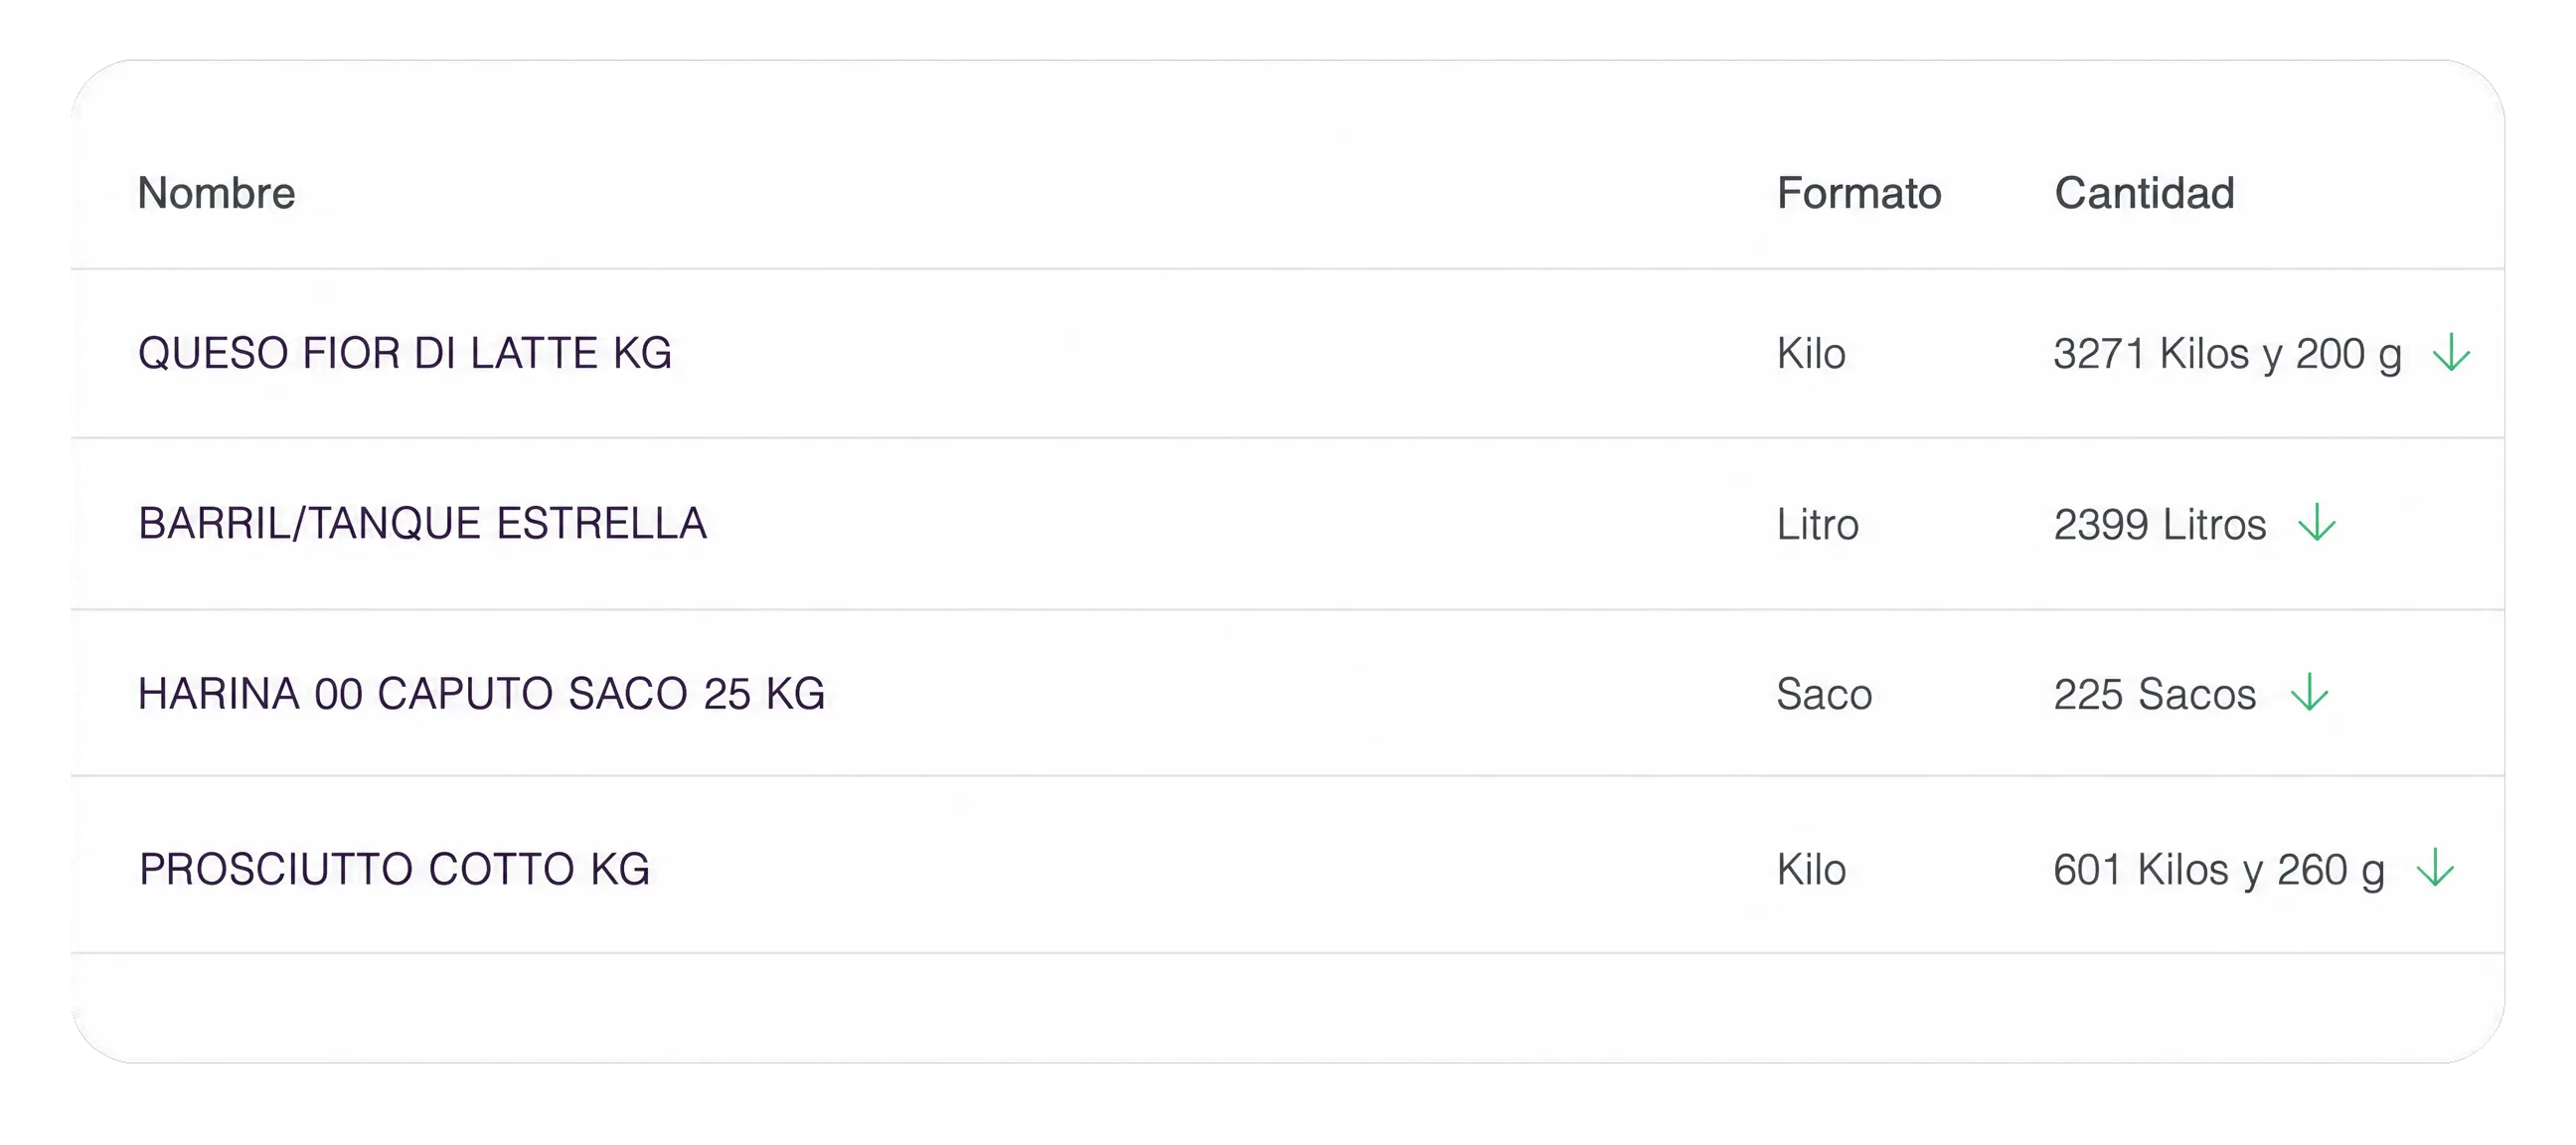This screenshot has width=2576, height=1145.
Task: Click the 3271 Kilos y 200 g quantity
Action: tap(2227, 355)
